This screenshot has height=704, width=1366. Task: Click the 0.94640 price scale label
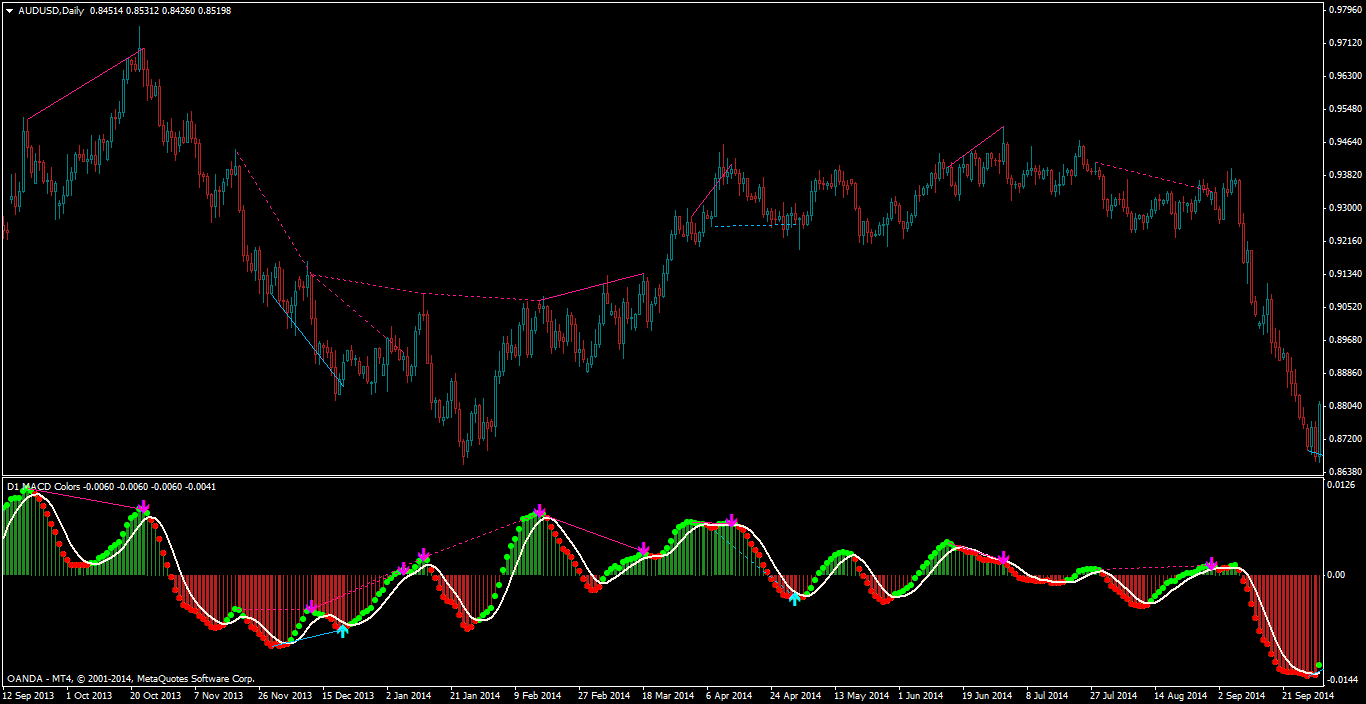(1345, 142)
